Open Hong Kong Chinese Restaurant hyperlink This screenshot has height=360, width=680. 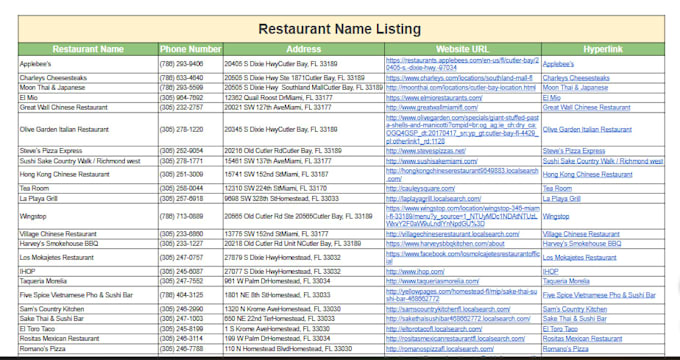click(x=588, y=175)
